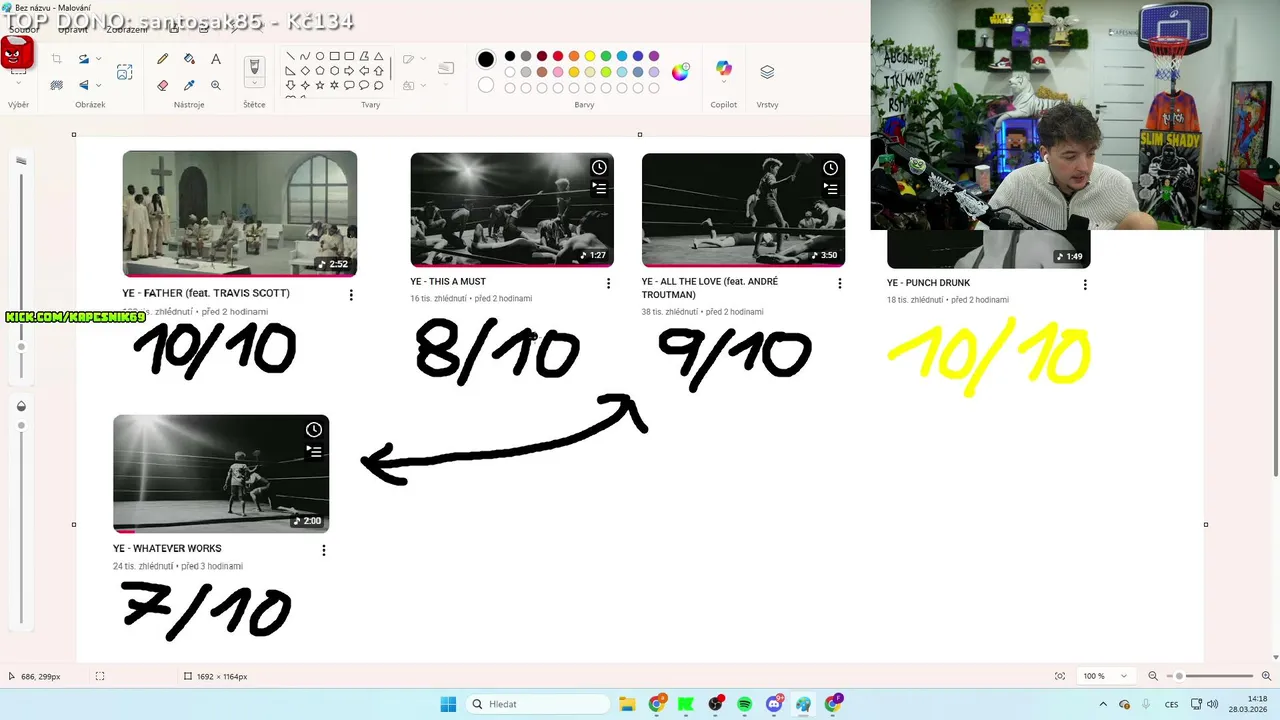Click the CES language indicator
1280x720 pixels.
(x=1171, y=704)
